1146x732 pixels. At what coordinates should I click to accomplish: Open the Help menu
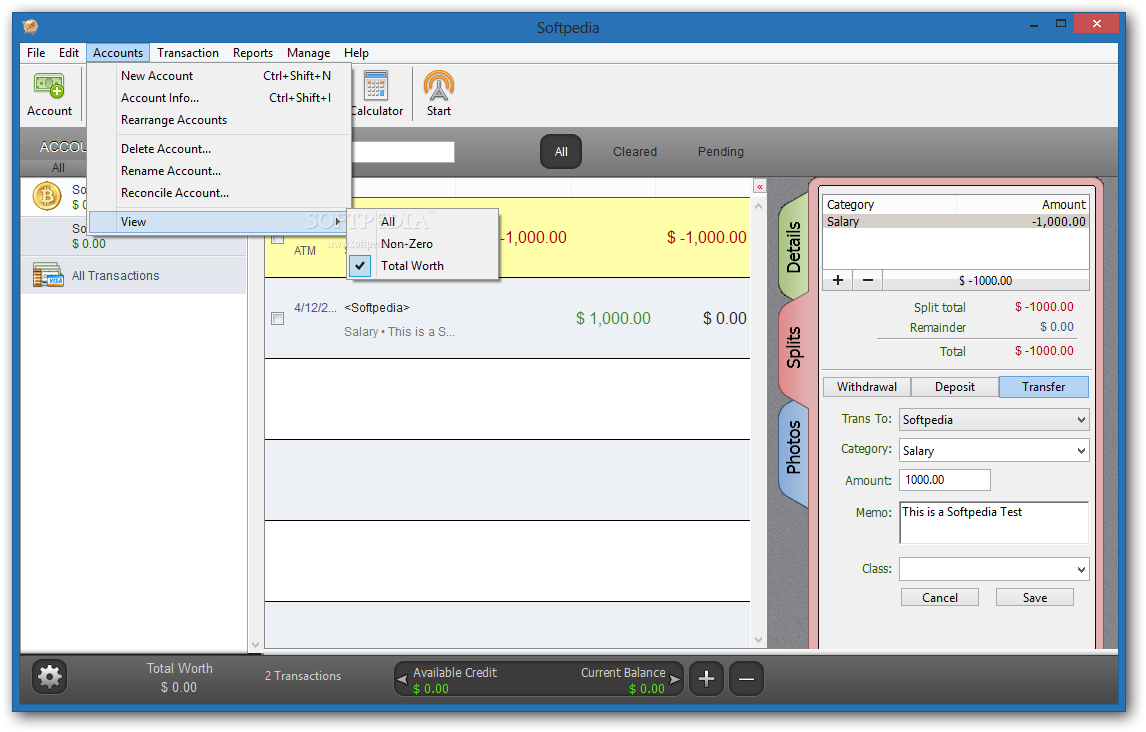coord(356,53)
